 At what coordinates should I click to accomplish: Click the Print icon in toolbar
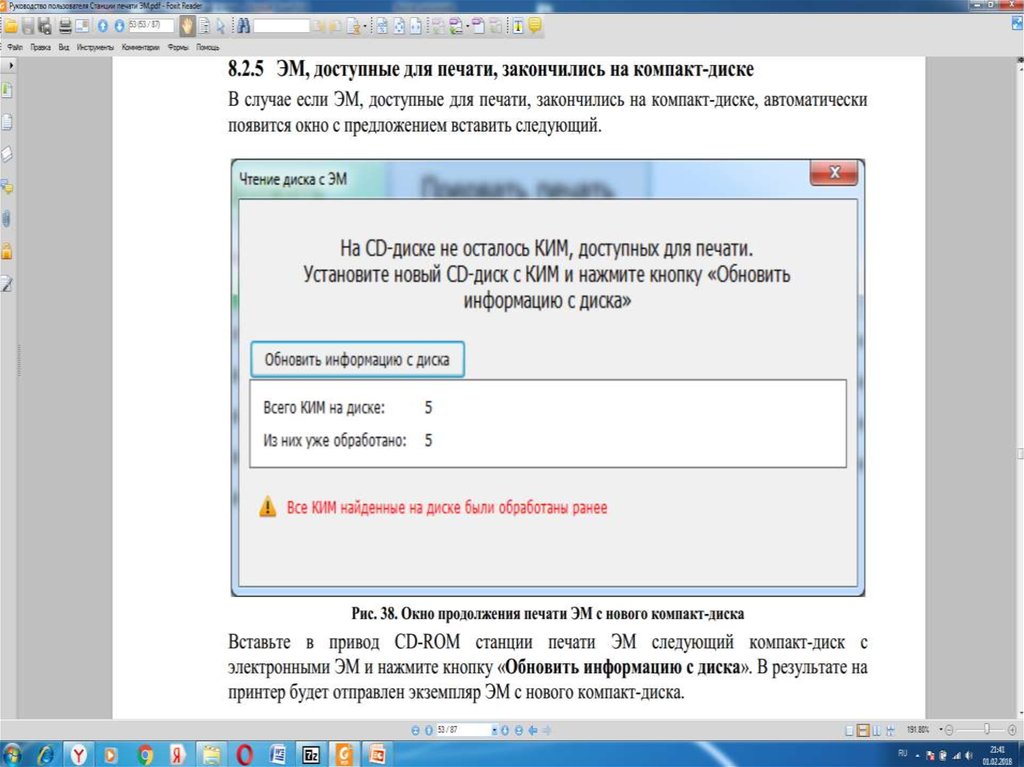(x=65, y=25)
